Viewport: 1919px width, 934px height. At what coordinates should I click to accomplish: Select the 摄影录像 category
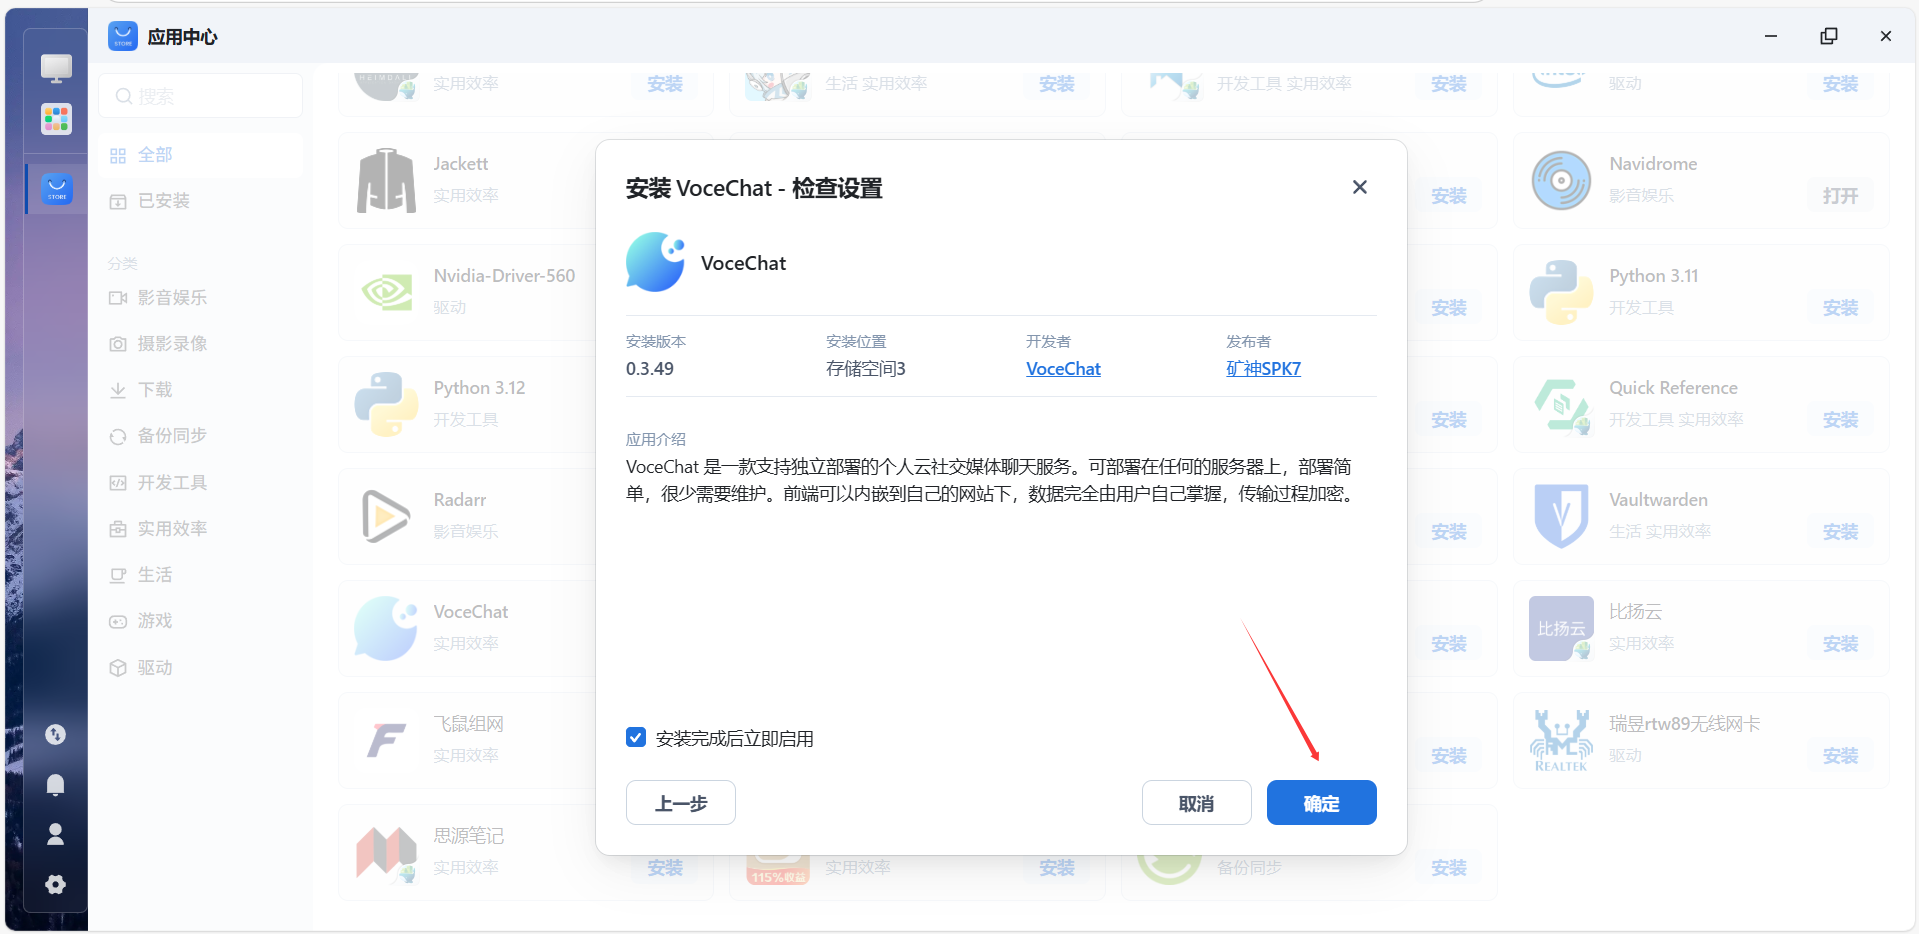tap(201, 344)
